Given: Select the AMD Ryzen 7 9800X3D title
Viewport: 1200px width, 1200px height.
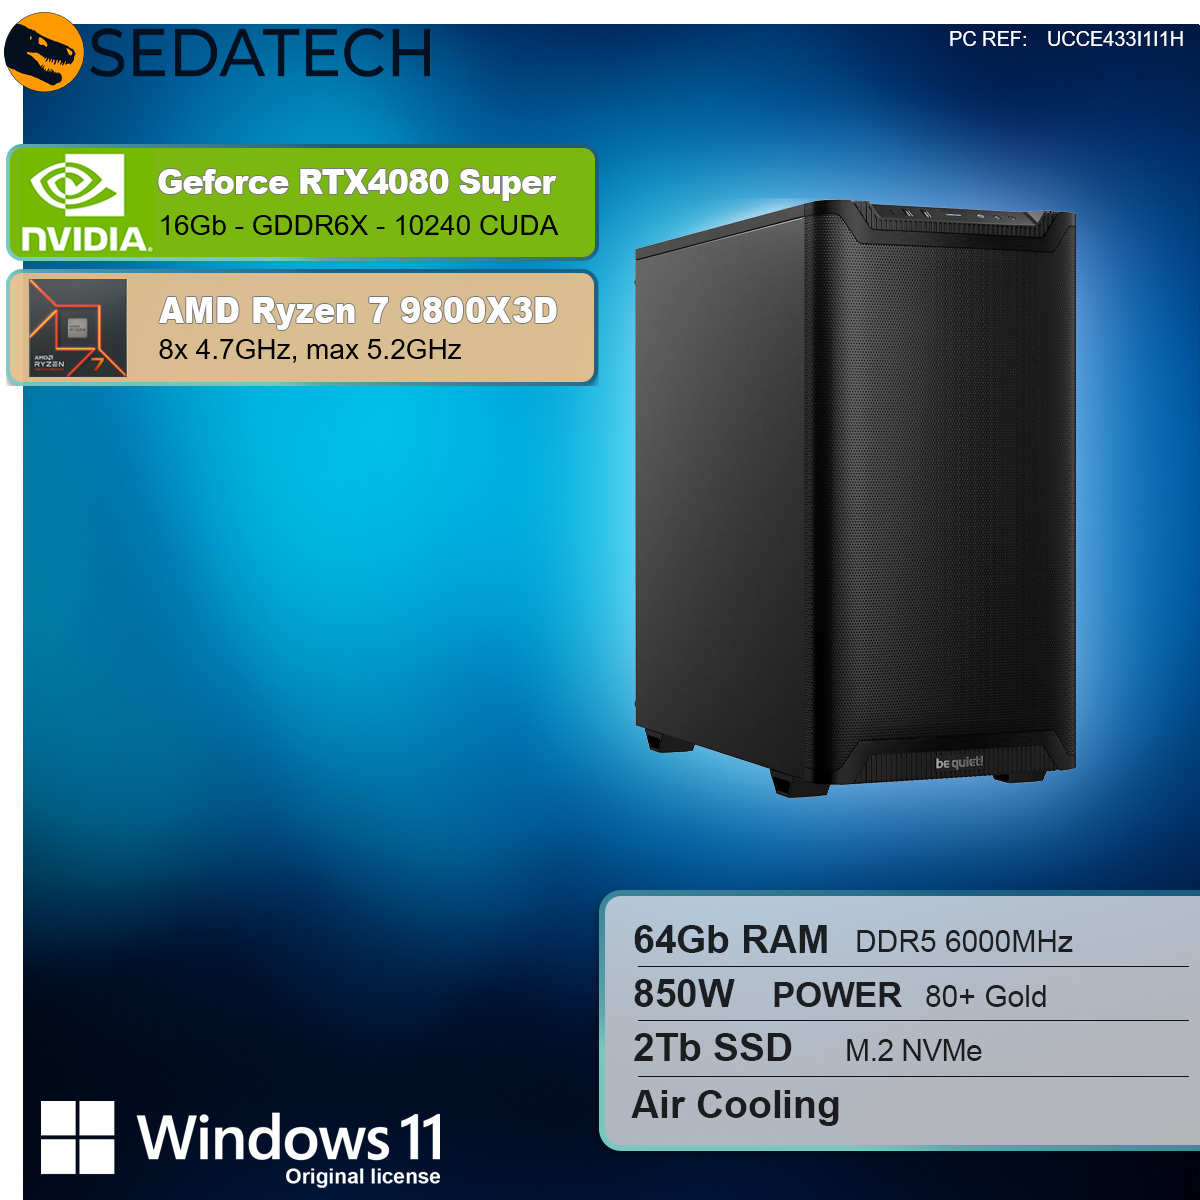Looking at the screenshot, I should pyautogui.click(x=358, y=311).
